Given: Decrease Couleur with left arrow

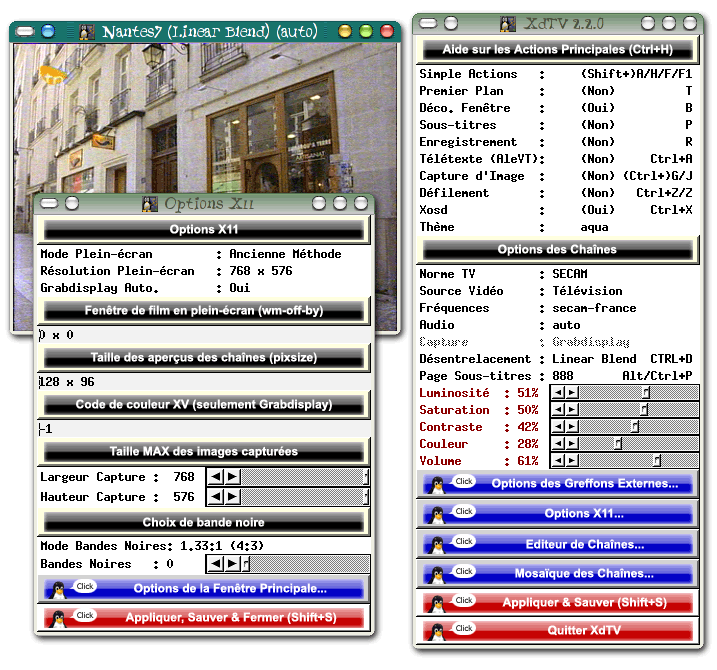Looking at the screenshot, I should pyautogui.click(x=559, y=444).
